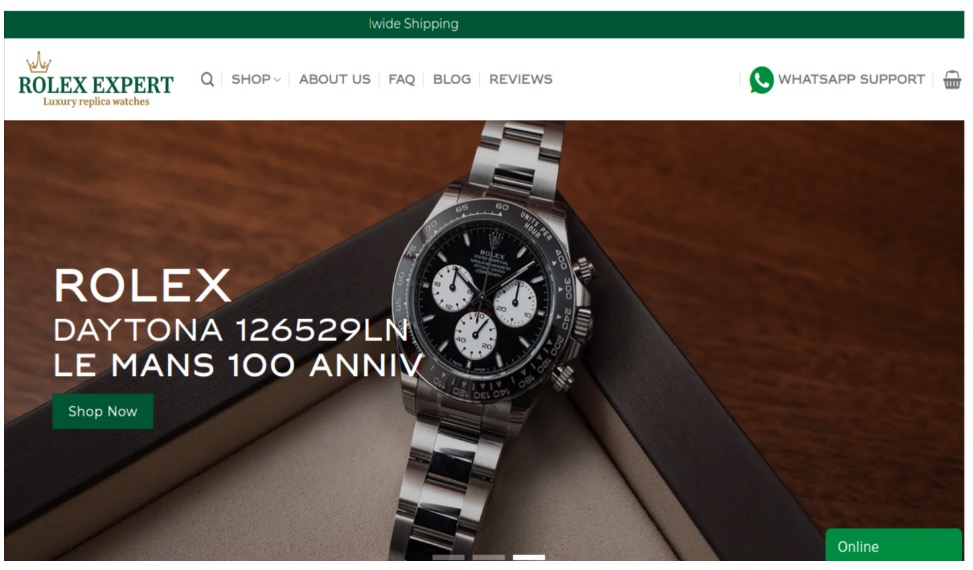Go to the FAQ page
Viewport: 973px width, 570px height.
[401, 79]
